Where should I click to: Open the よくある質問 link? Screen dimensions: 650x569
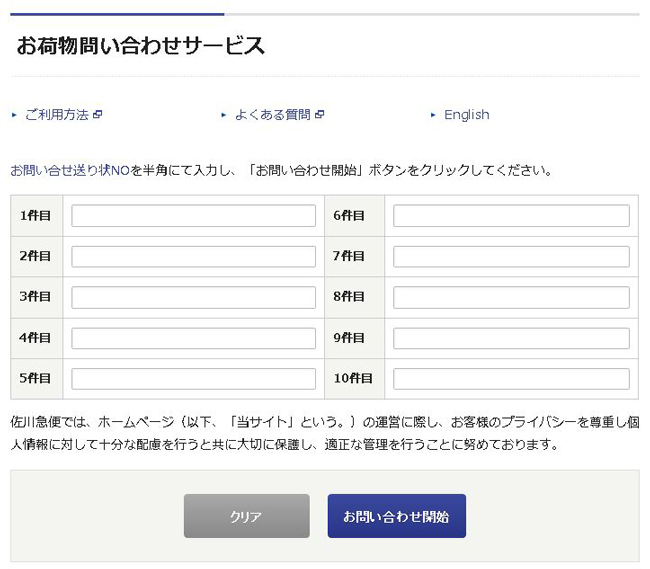point(272,115)
